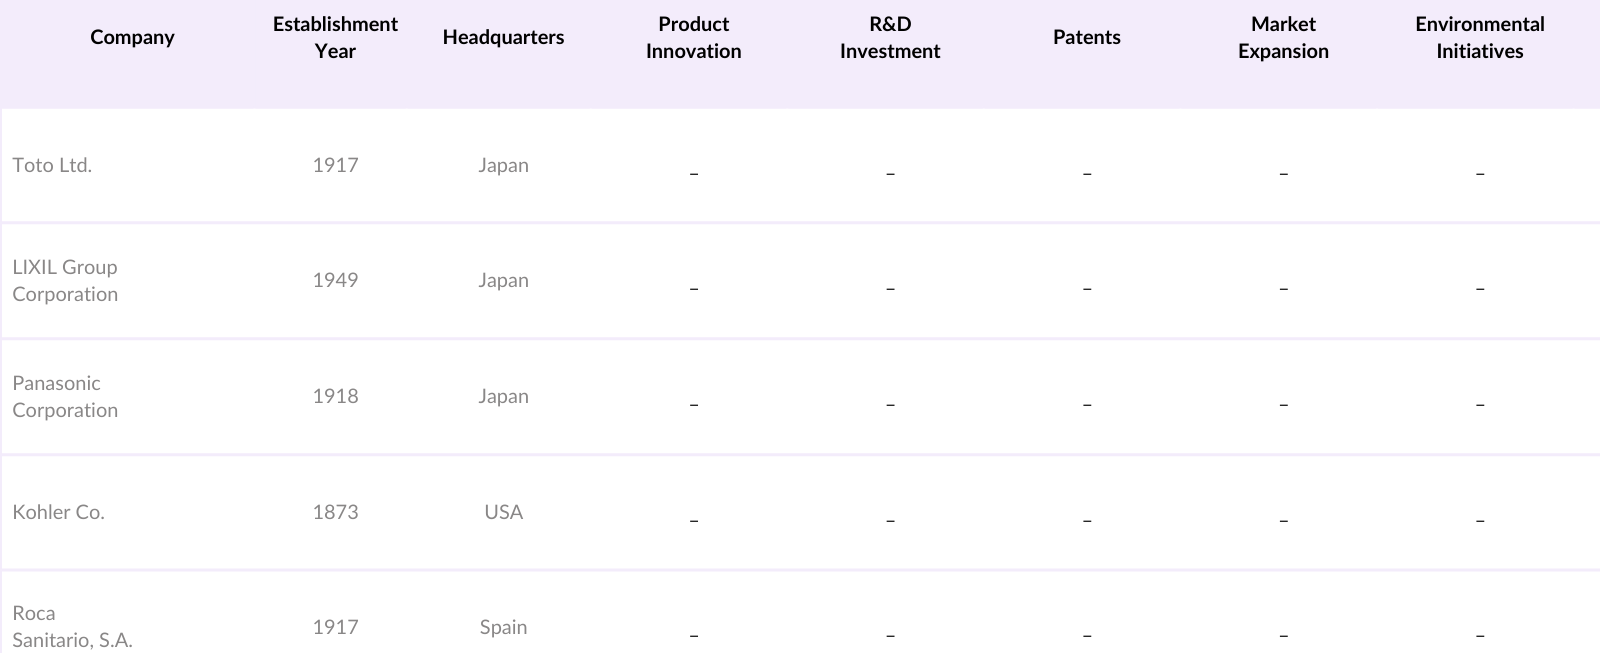Image resolution: width=1600 pixels, height=653 pixels.
Task: Select the Spain headquarters cell
Action: pyautogui.click(x=503, y=627)
